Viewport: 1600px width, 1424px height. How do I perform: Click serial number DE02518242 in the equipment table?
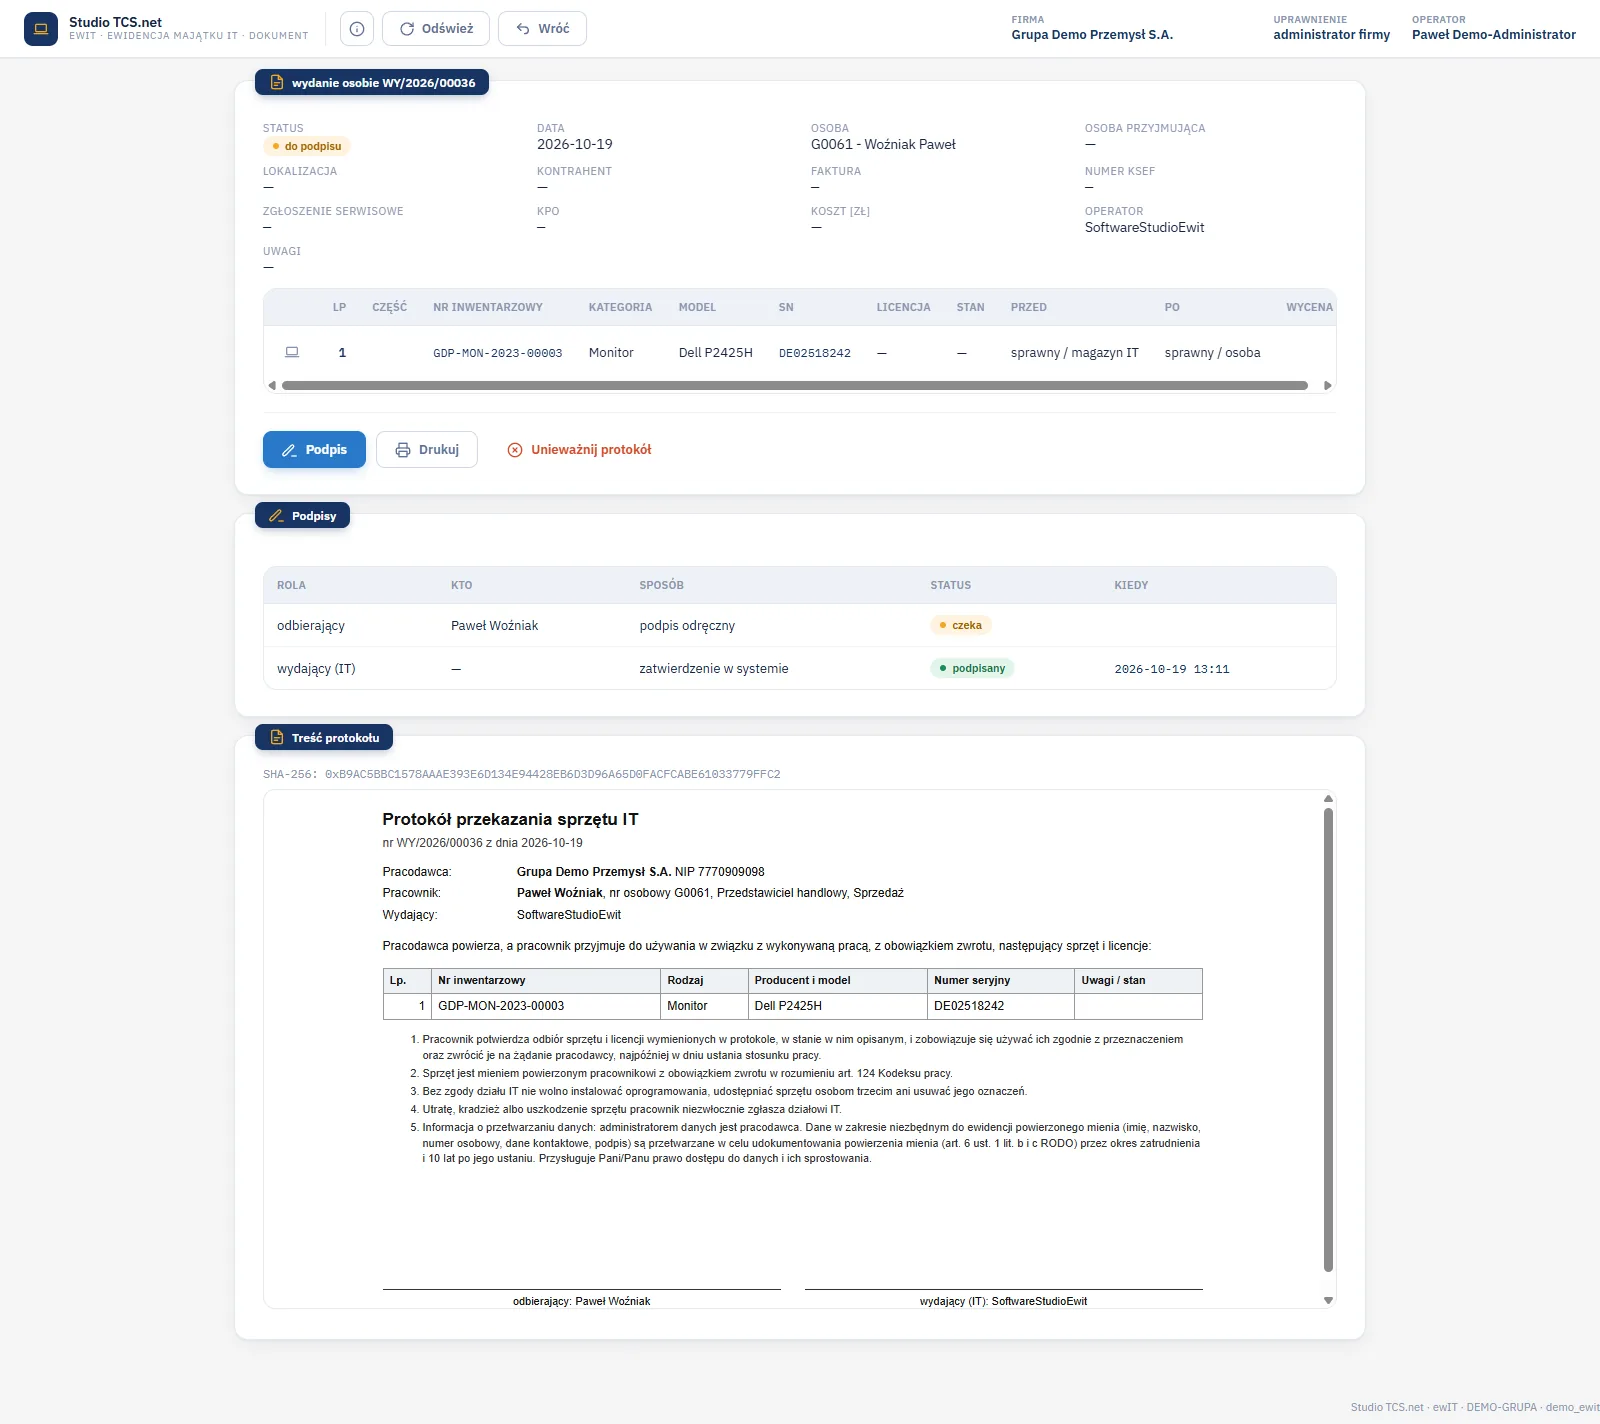point(815,353)
